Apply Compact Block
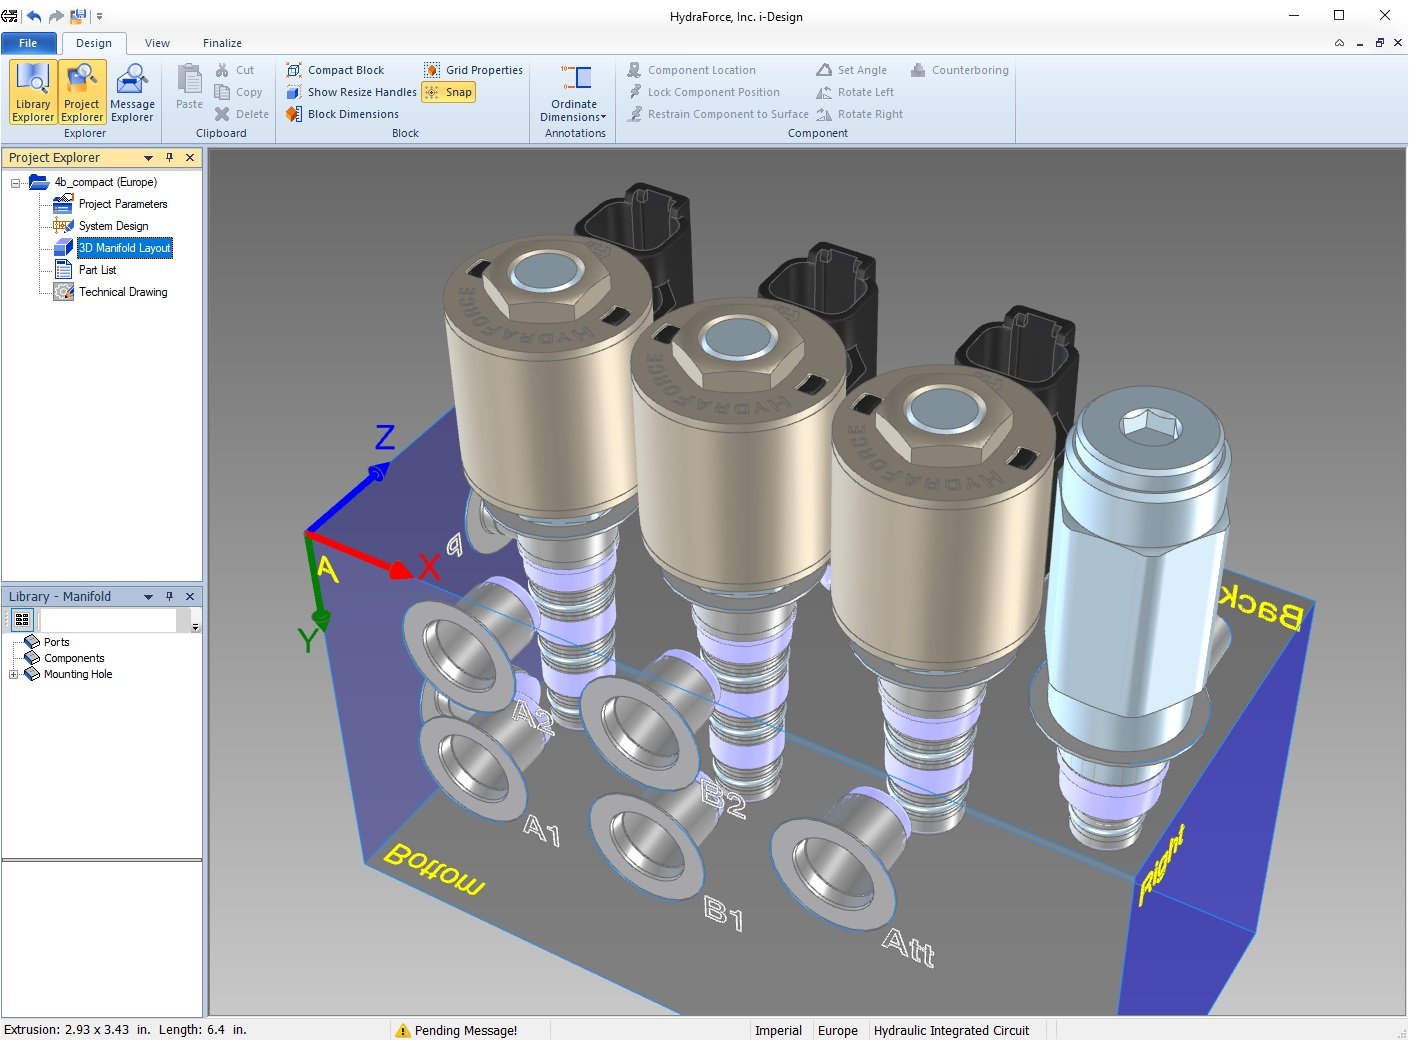Viewport: 1409px width, 1041px height. click(335, 70)
